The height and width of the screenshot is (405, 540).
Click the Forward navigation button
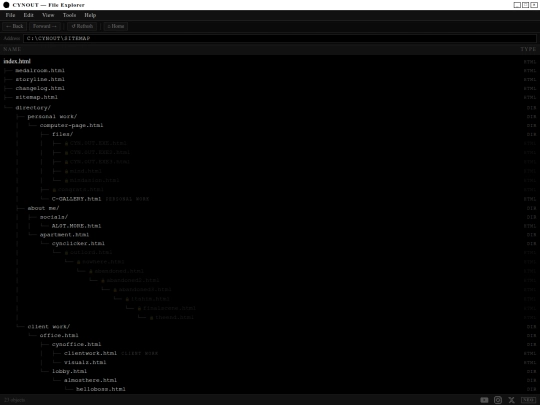[45, 26]
